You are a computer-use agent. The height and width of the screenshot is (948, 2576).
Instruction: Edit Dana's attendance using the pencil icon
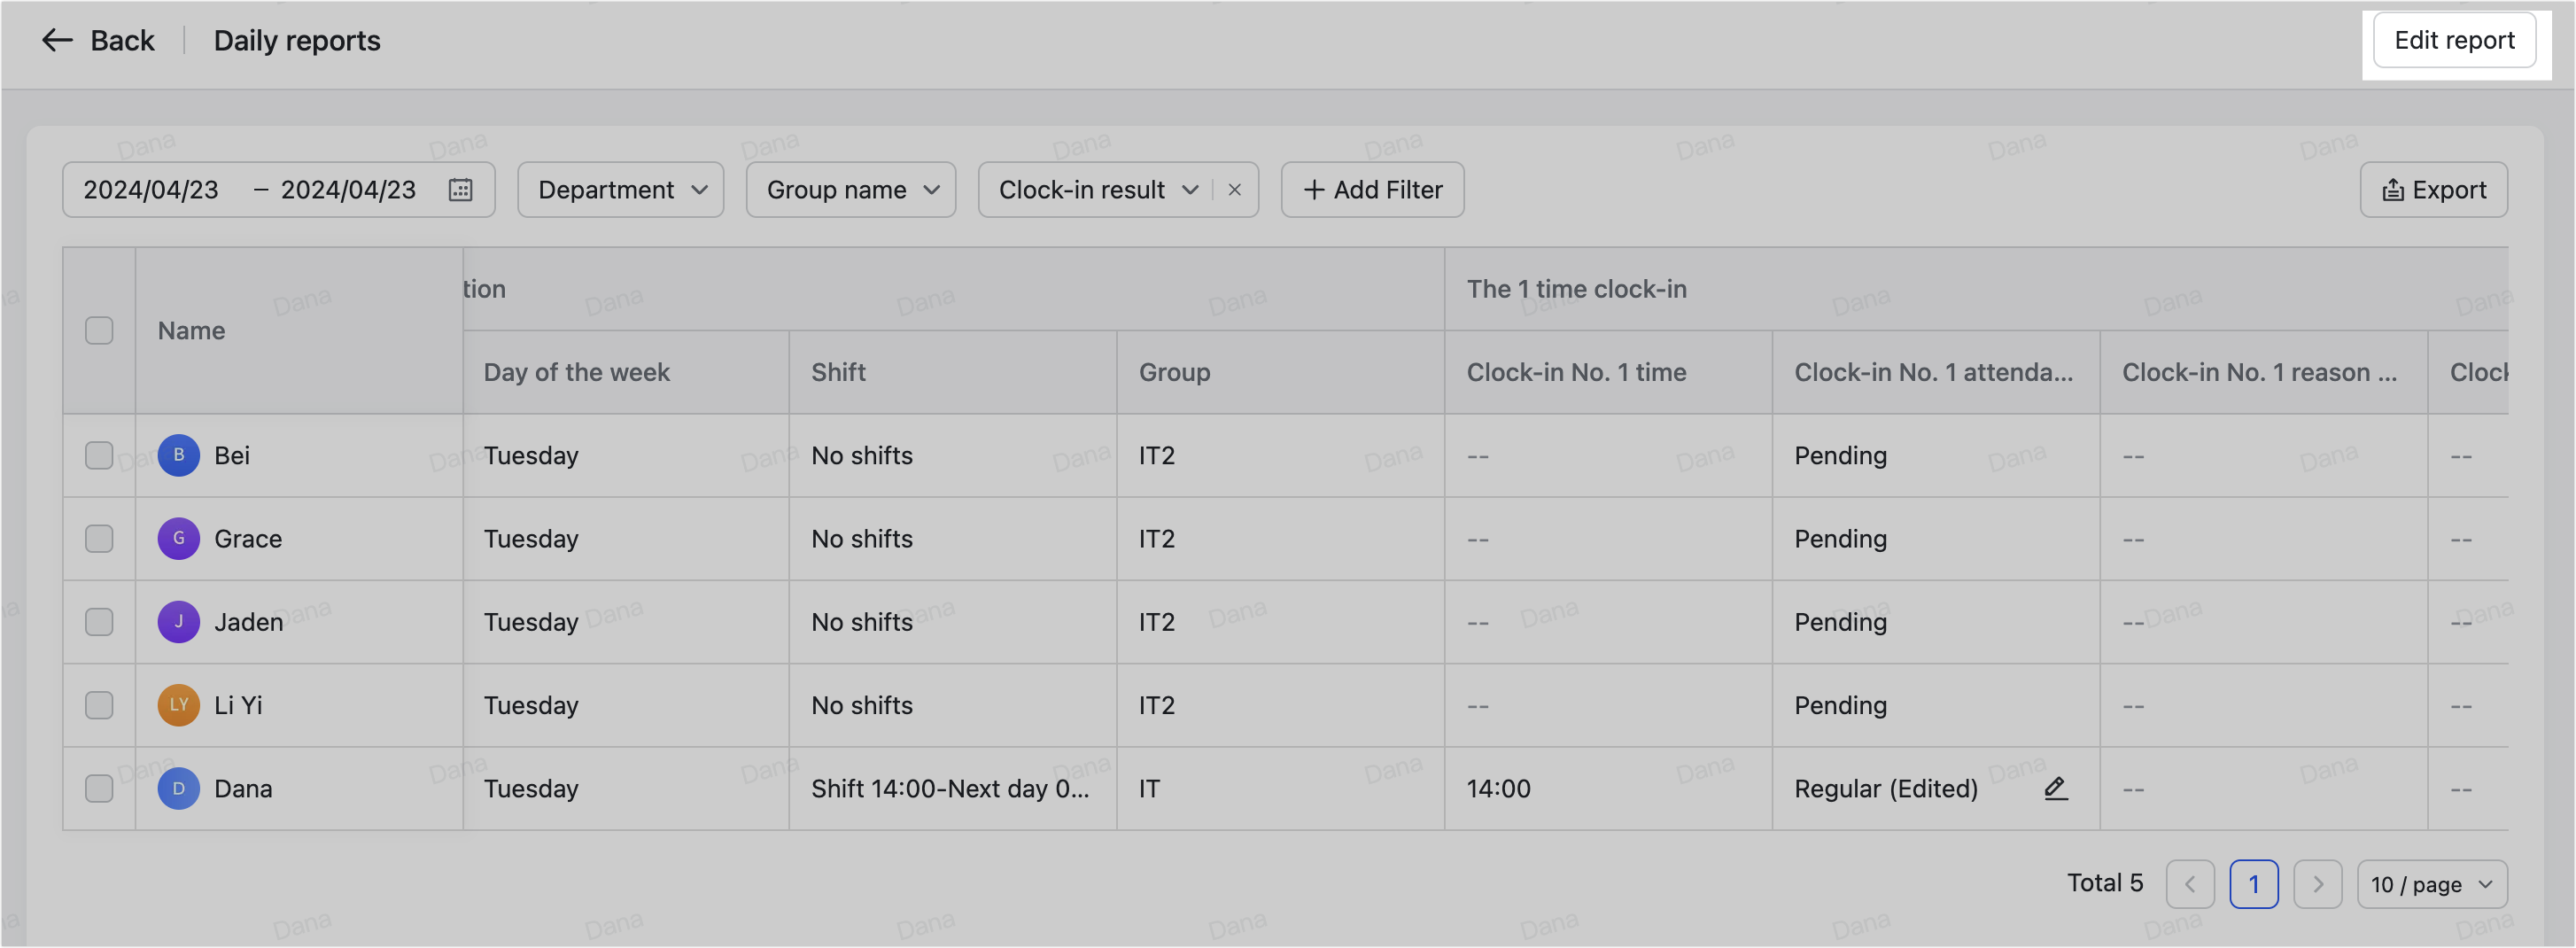pyautogui.click(x=2055, y=789)
